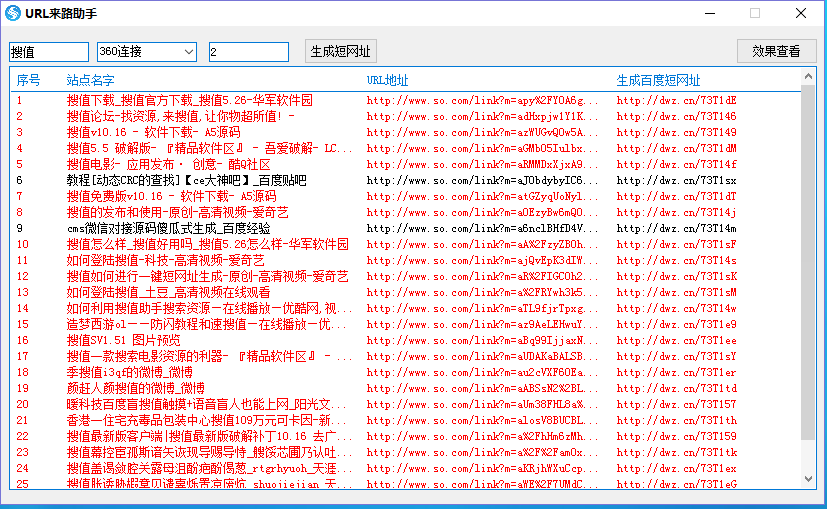Select row 搜值v10.16 - 软件下载- A5源码
Screen dimensions: 827x509
click(405, 132)
